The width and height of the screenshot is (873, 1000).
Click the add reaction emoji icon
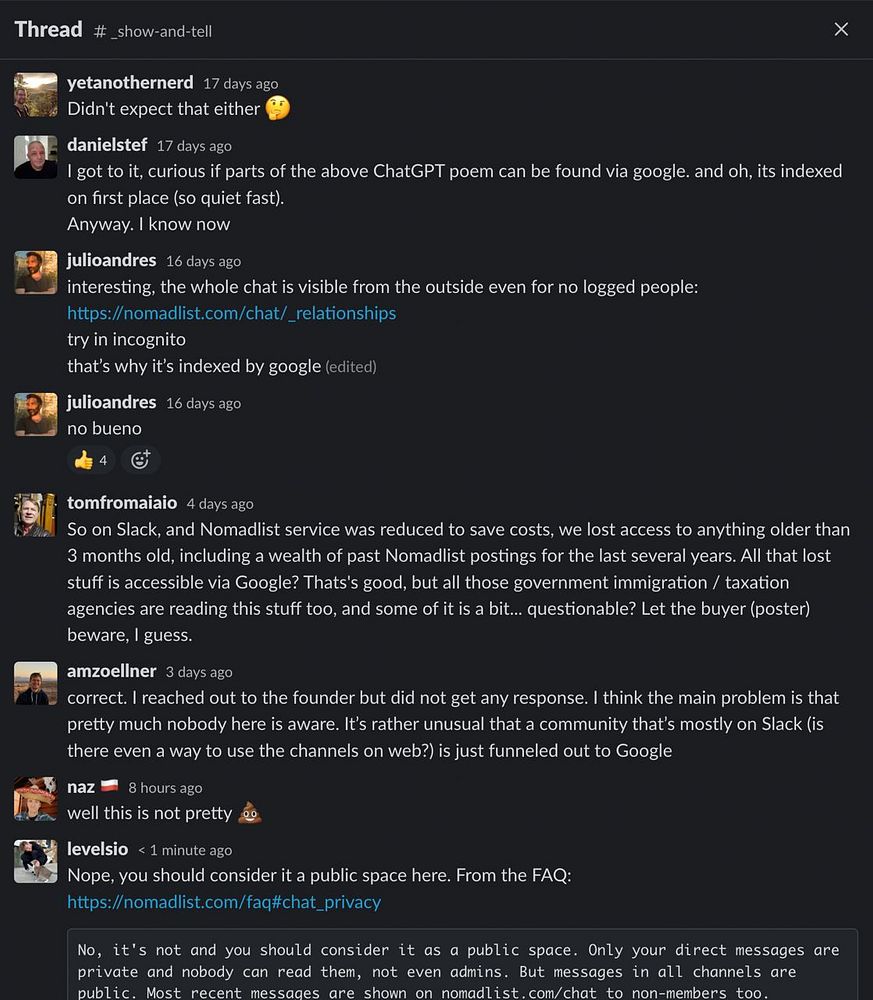(x=140, y=460)
